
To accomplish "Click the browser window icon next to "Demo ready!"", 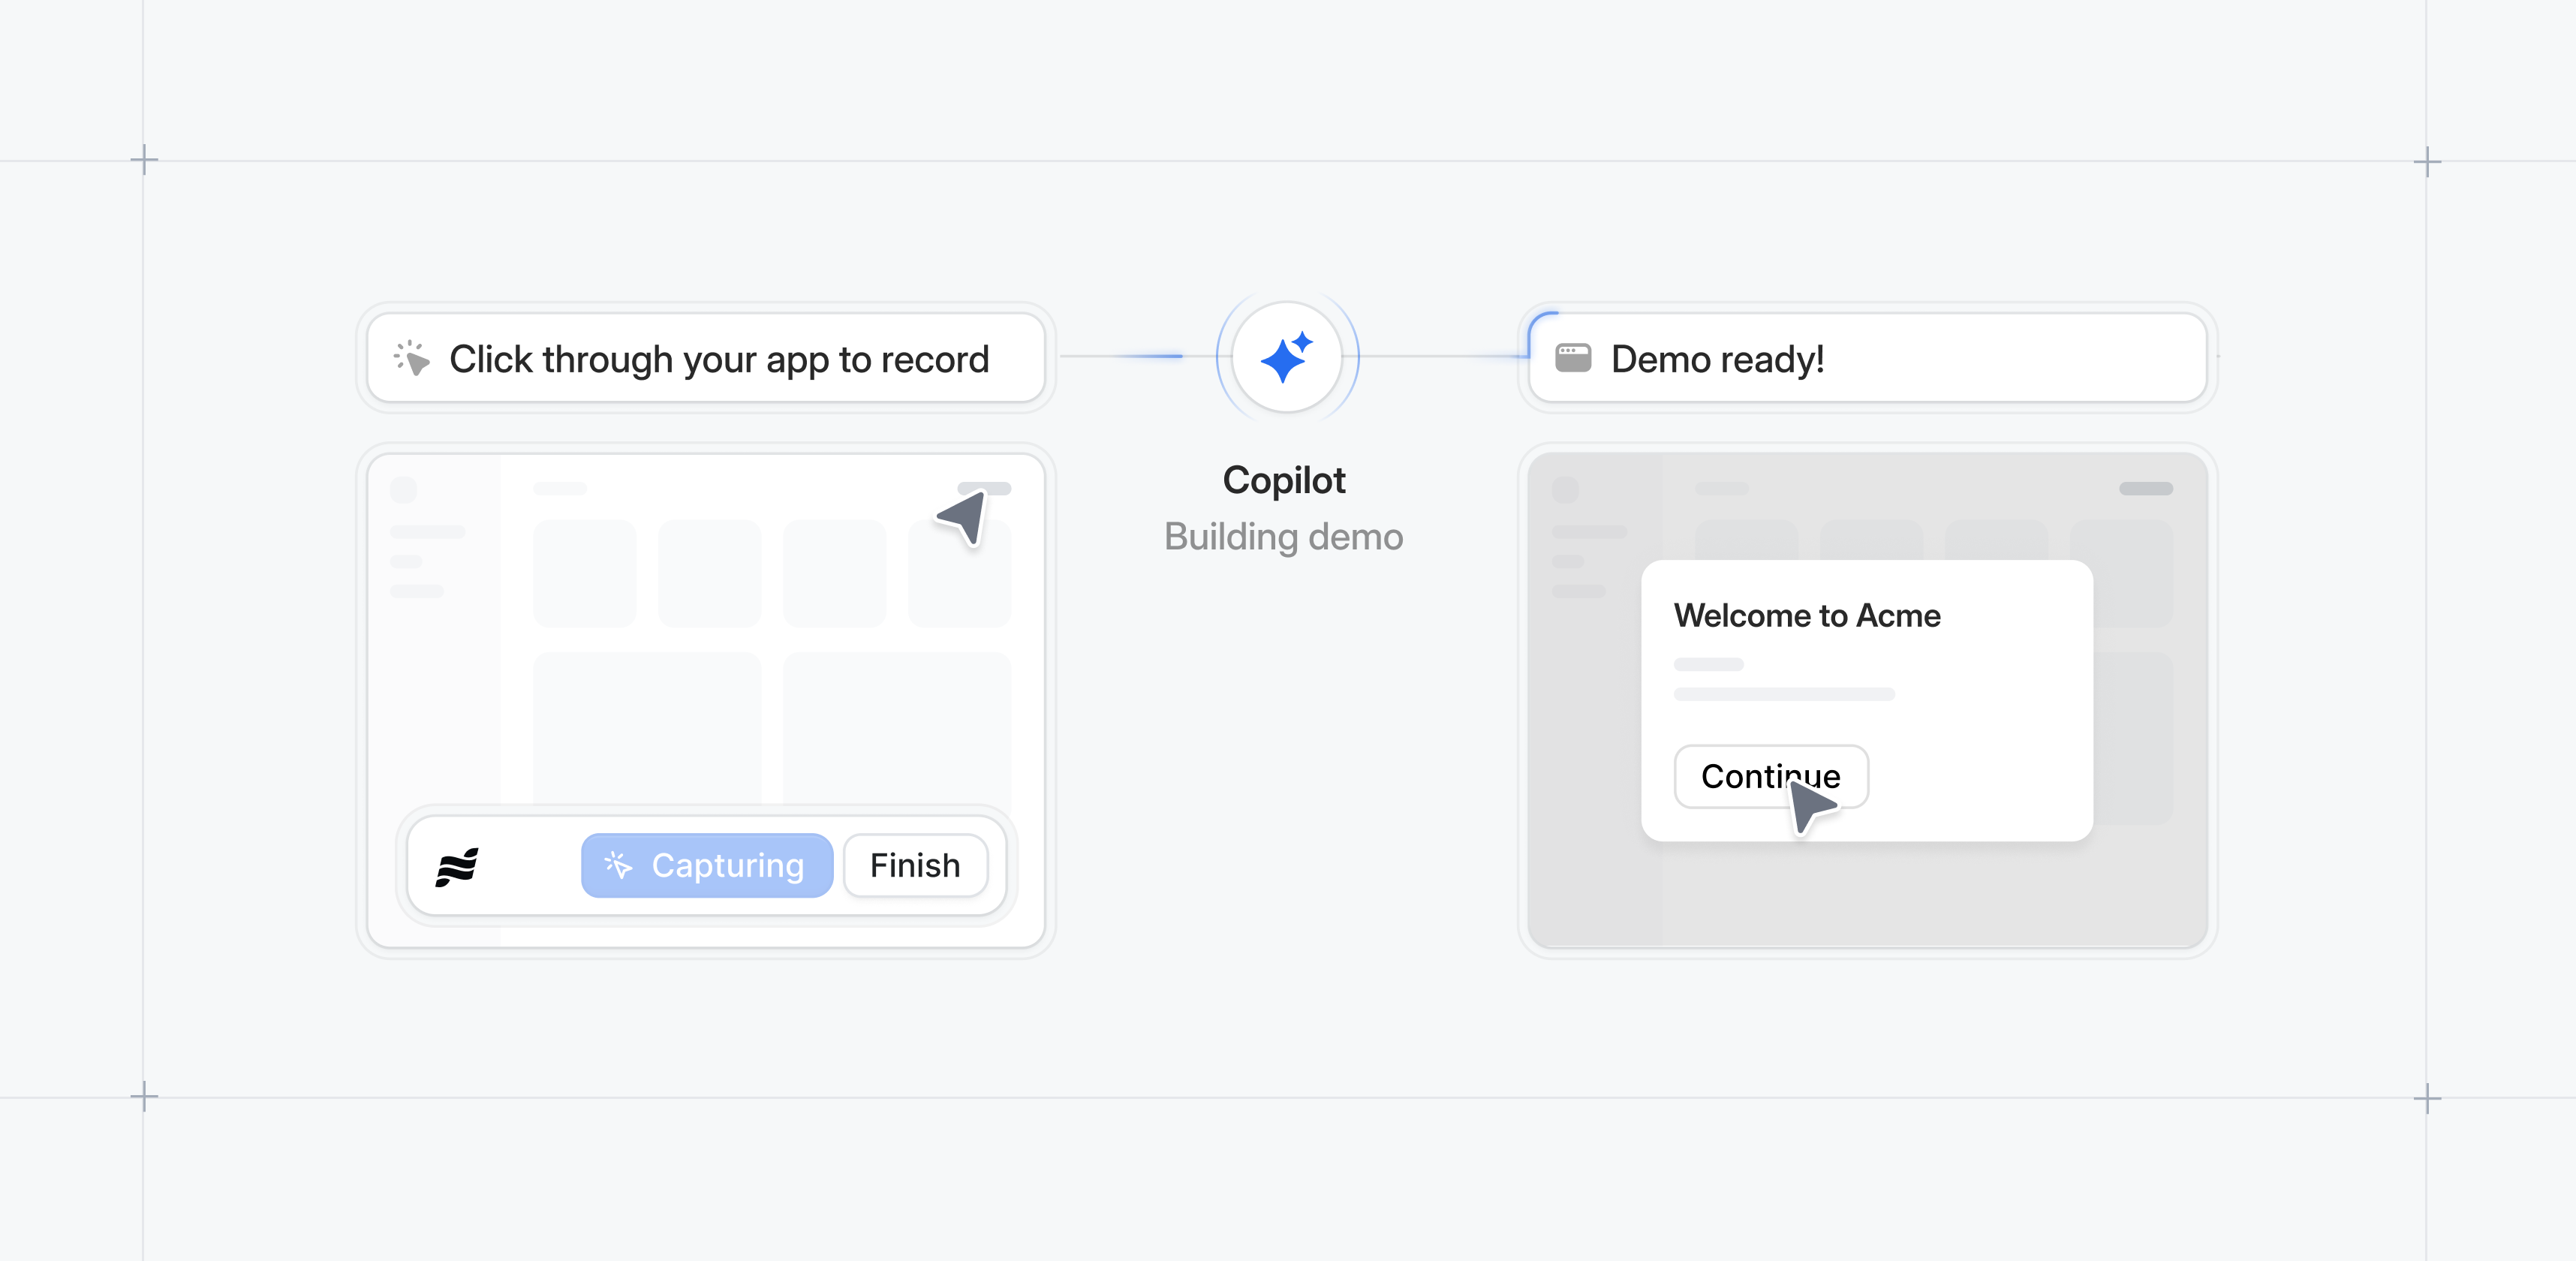I will tap(1572, 358).
